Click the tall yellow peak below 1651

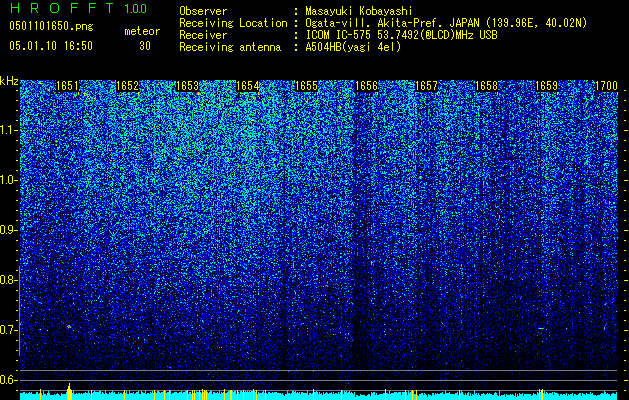click(69, 391)
